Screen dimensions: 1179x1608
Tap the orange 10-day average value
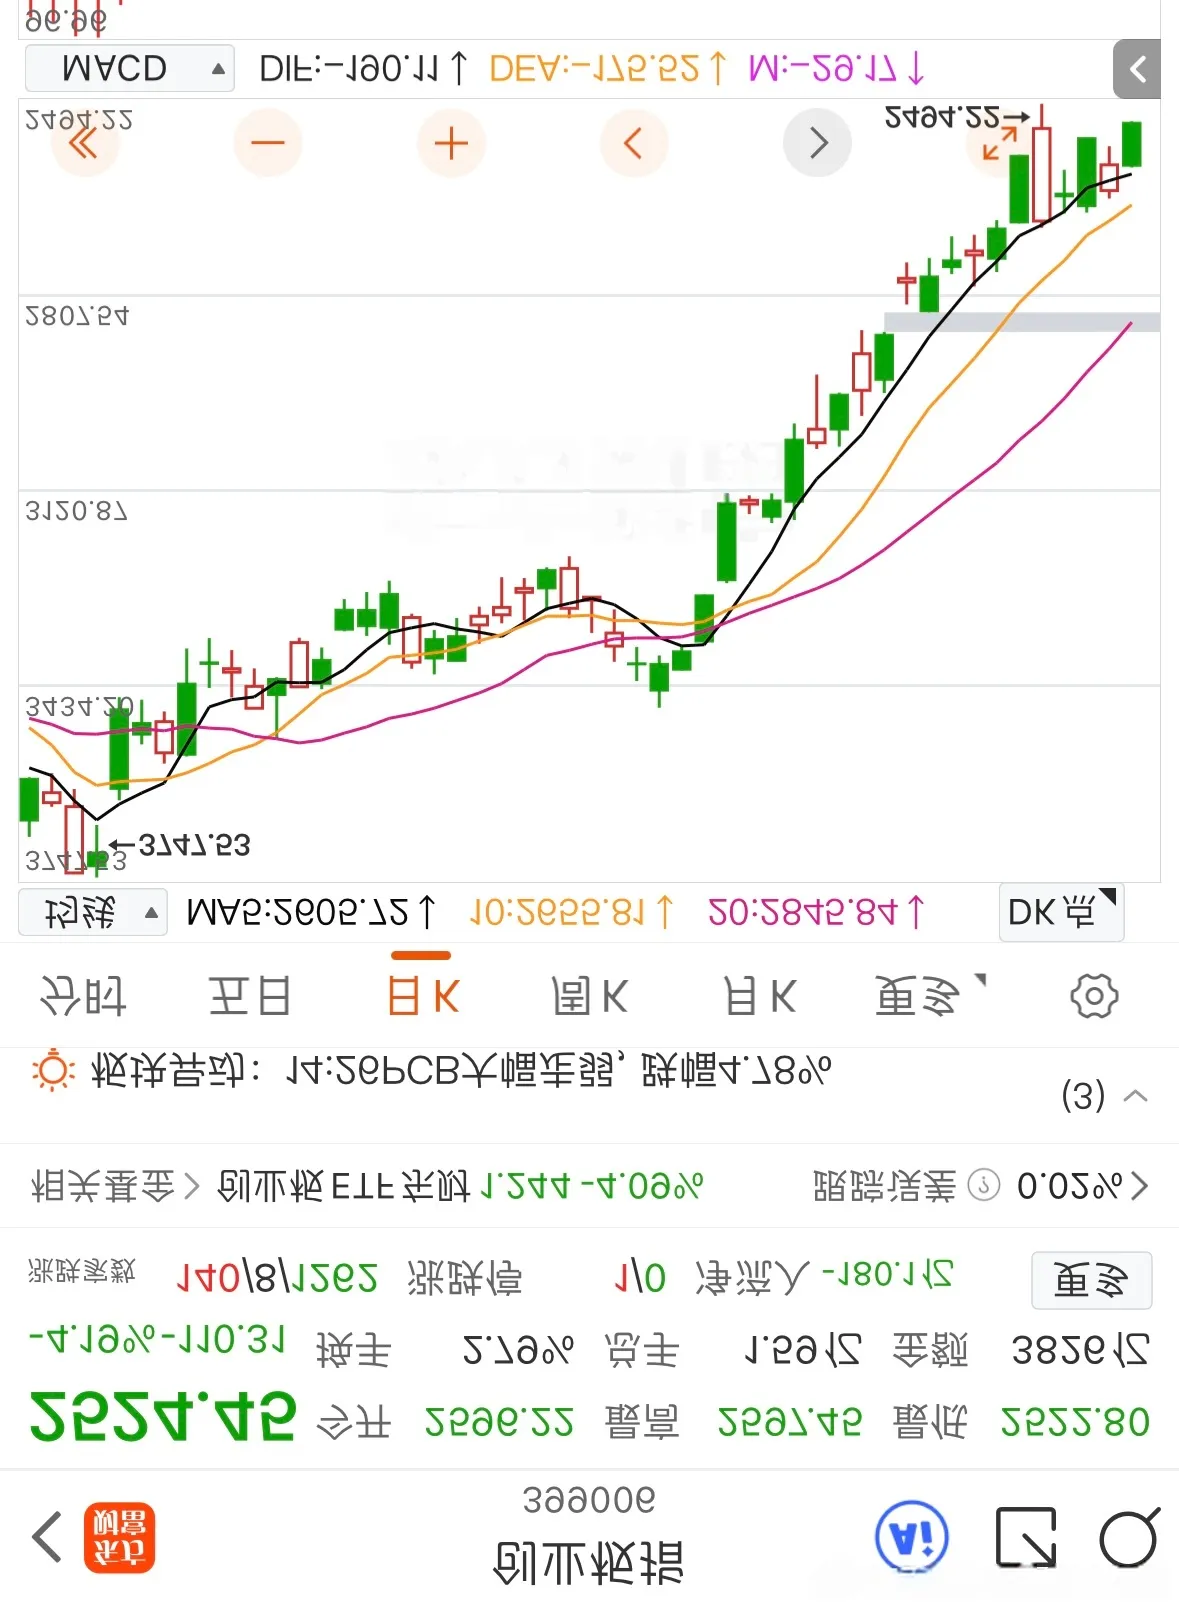[x=572, y=912]
